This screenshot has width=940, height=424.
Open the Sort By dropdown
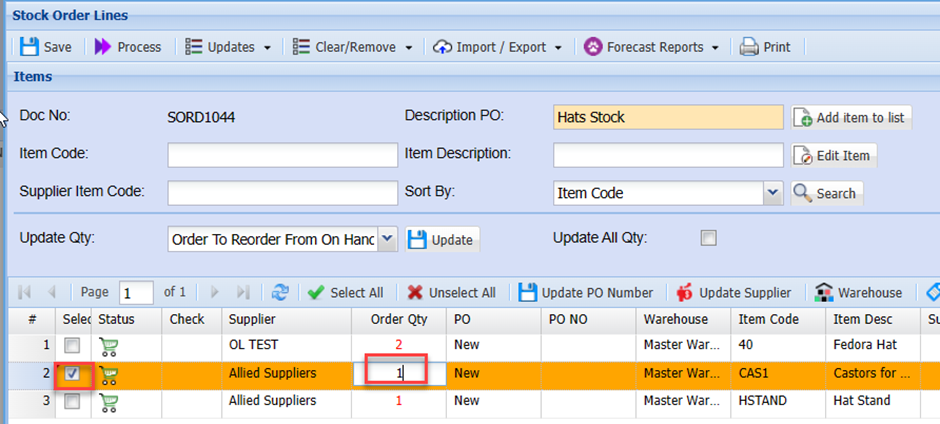tap(772, 193)
